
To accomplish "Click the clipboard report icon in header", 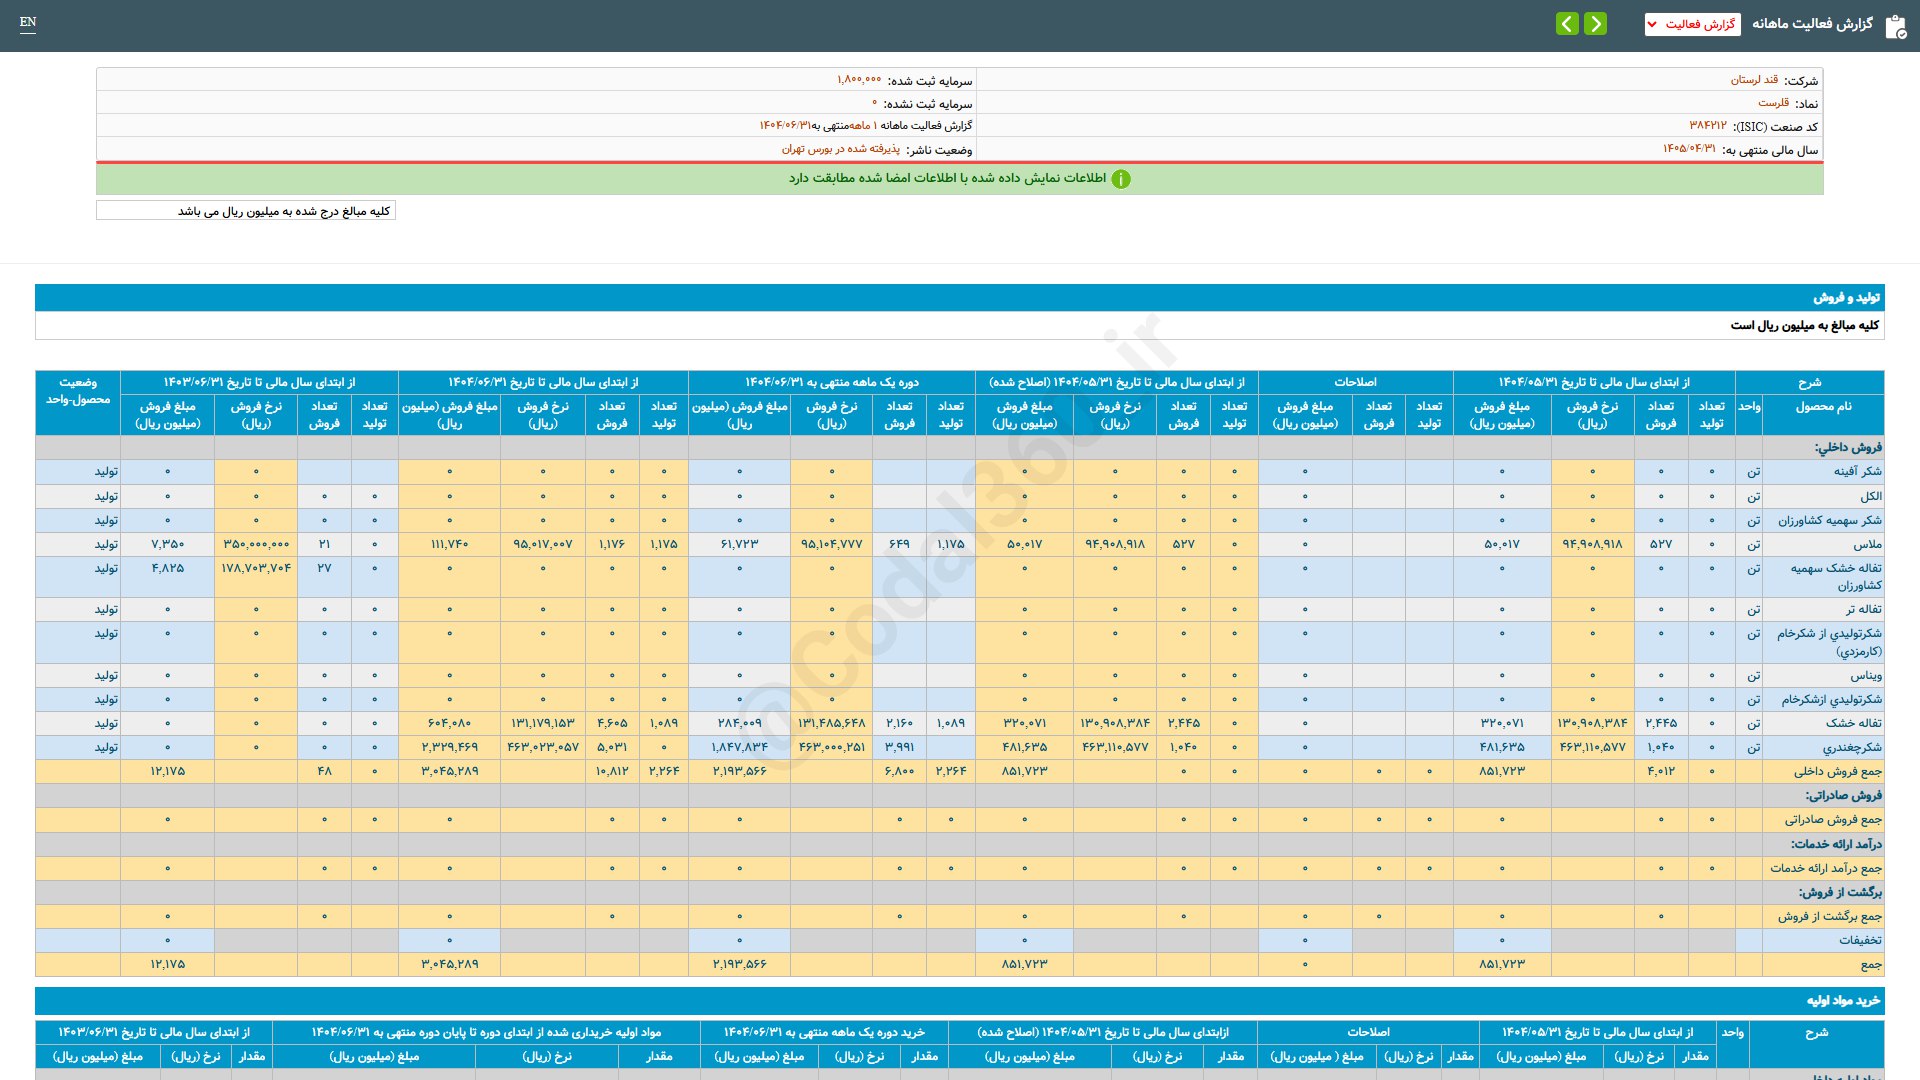I will click(x=1895, y=25).
